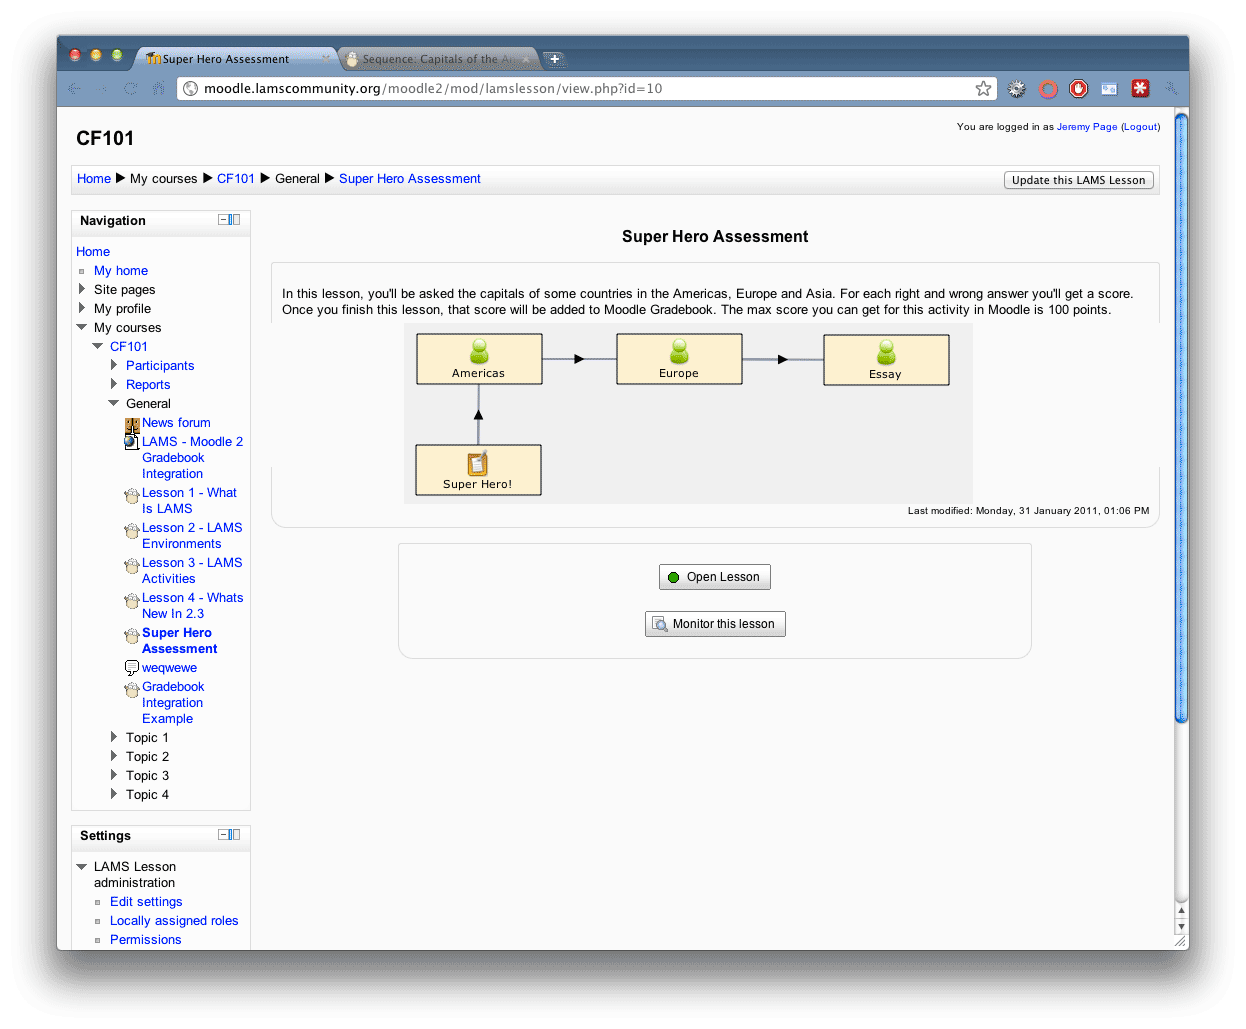Viewport: 1246px width, 1029px height.
Task: Click the weqwewe chat bubble icon
Action: pos(132,668)
